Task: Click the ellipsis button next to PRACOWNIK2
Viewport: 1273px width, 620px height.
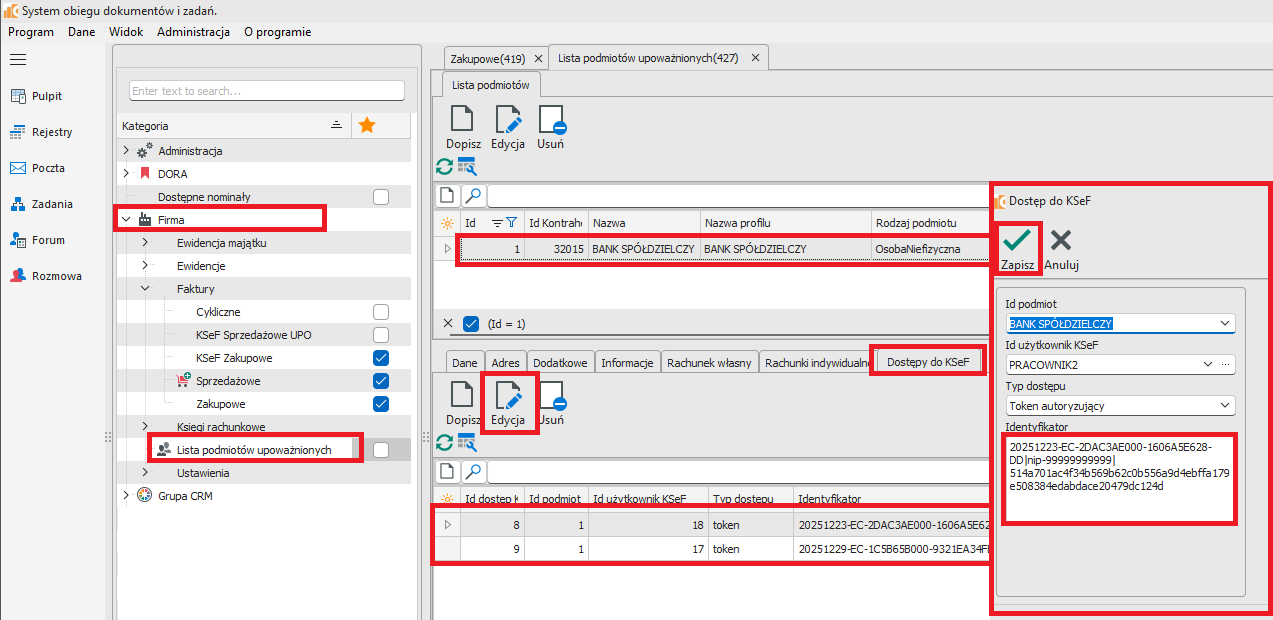Action: pyautogui.click(x=1226, y=365)
